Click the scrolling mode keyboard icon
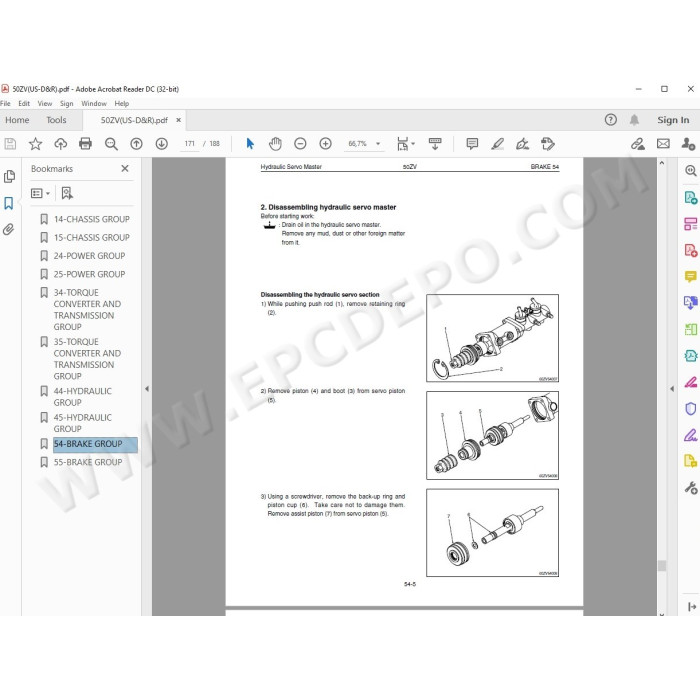Screen dimensions: 700x700 click(x=435, y=144)
